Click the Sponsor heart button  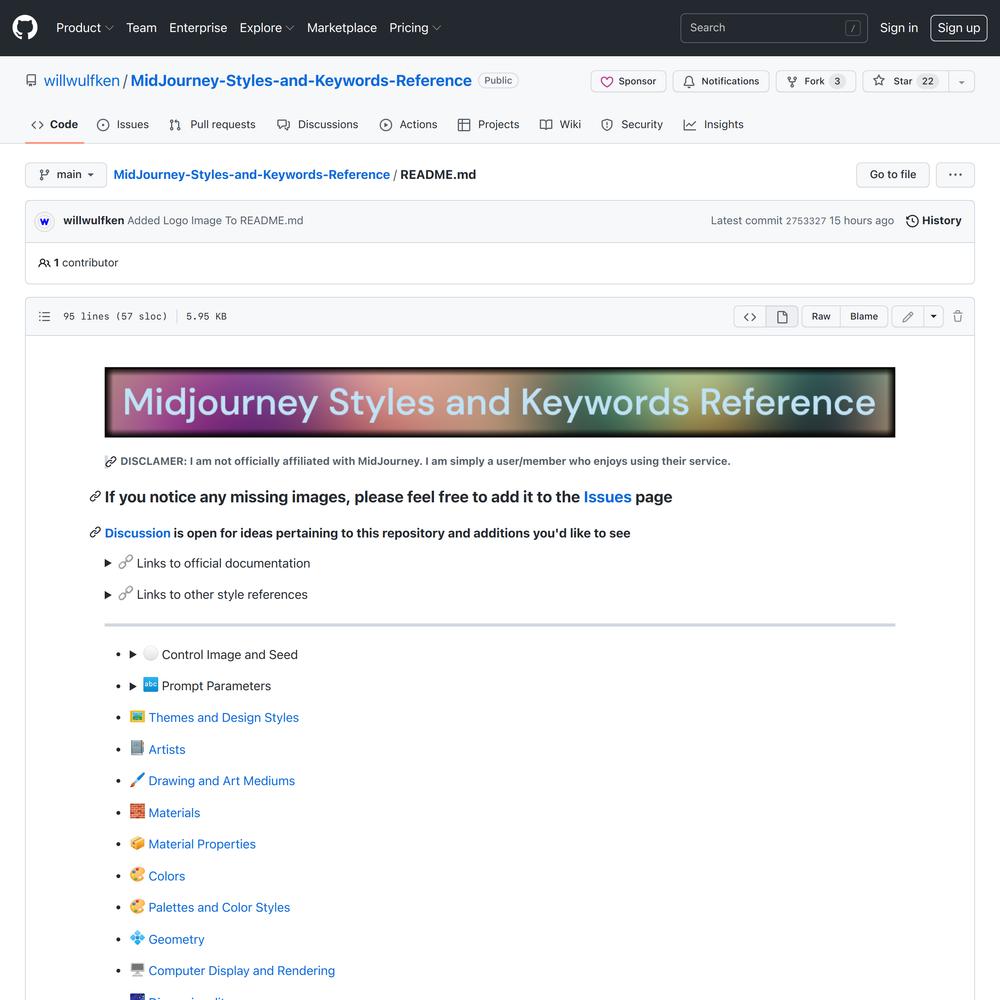pos(628,82)
